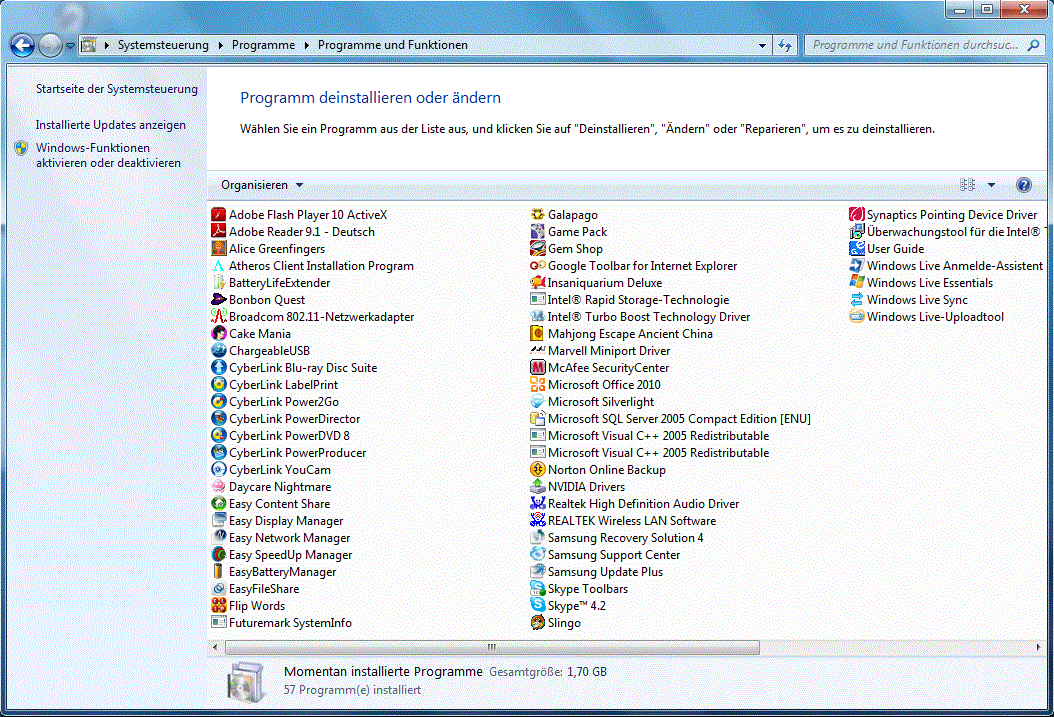Select the Galapago icon

tap(537, 214)
